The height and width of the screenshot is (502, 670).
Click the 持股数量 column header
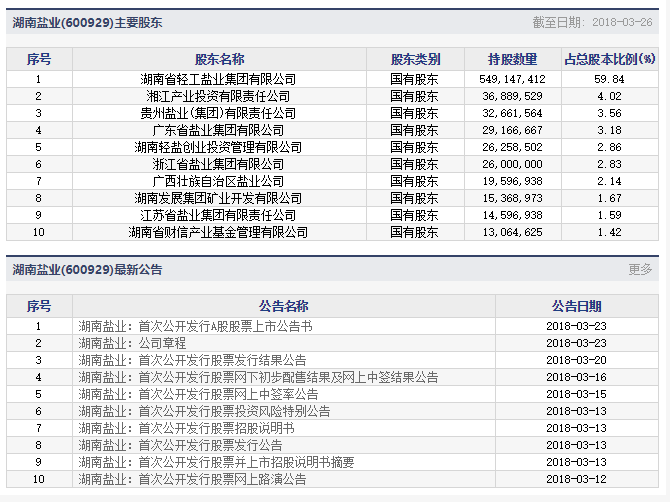(x=512, y=59)
